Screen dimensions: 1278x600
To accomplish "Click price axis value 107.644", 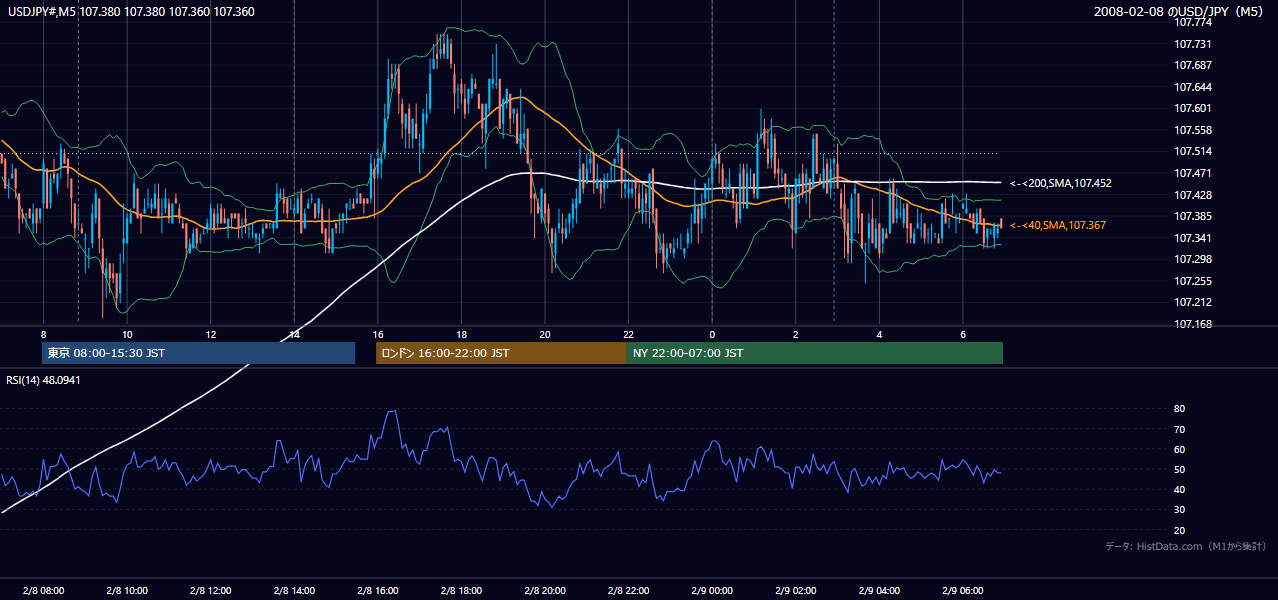I will 1194,87.
